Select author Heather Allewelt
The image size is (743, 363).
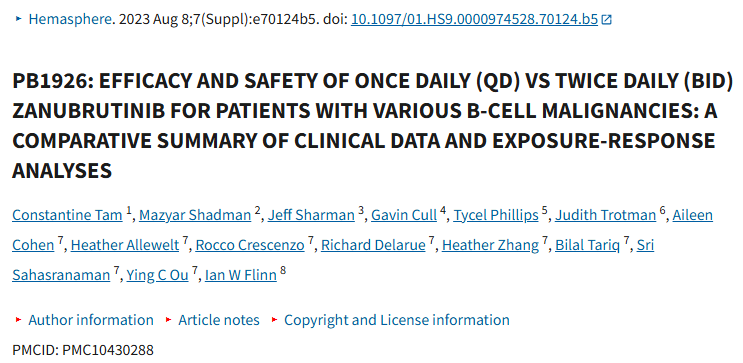tap(125, 245)
